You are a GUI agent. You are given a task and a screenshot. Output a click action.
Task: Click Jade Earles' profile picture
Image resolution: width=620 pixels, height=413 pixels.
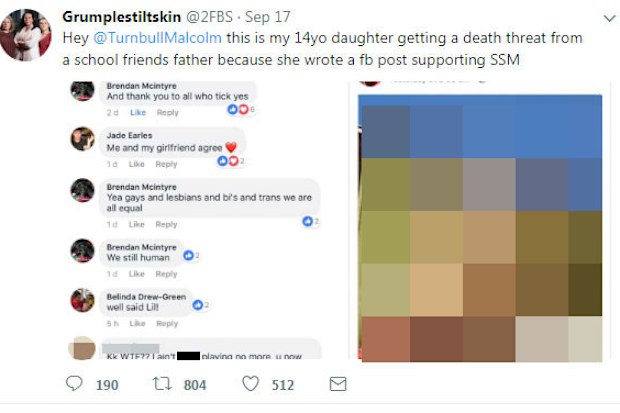click(x=83, y=139)
